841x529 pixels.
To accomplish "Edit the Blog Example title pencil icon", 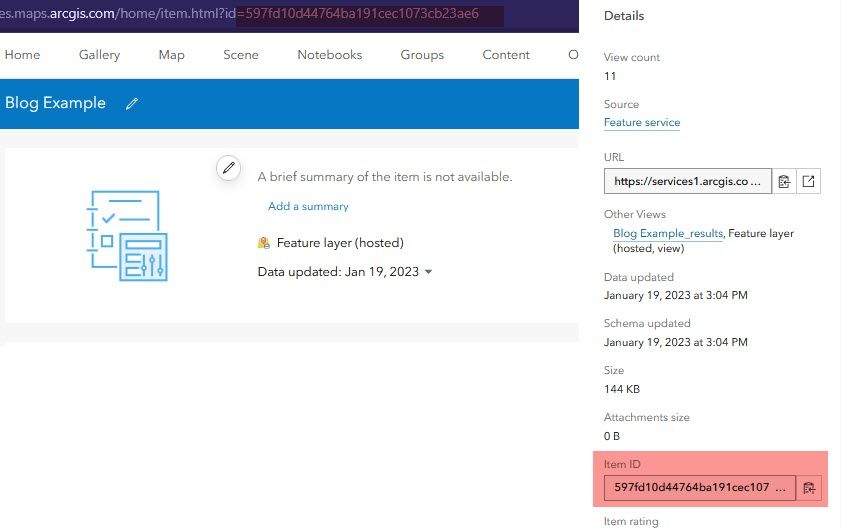I will 132,104.
